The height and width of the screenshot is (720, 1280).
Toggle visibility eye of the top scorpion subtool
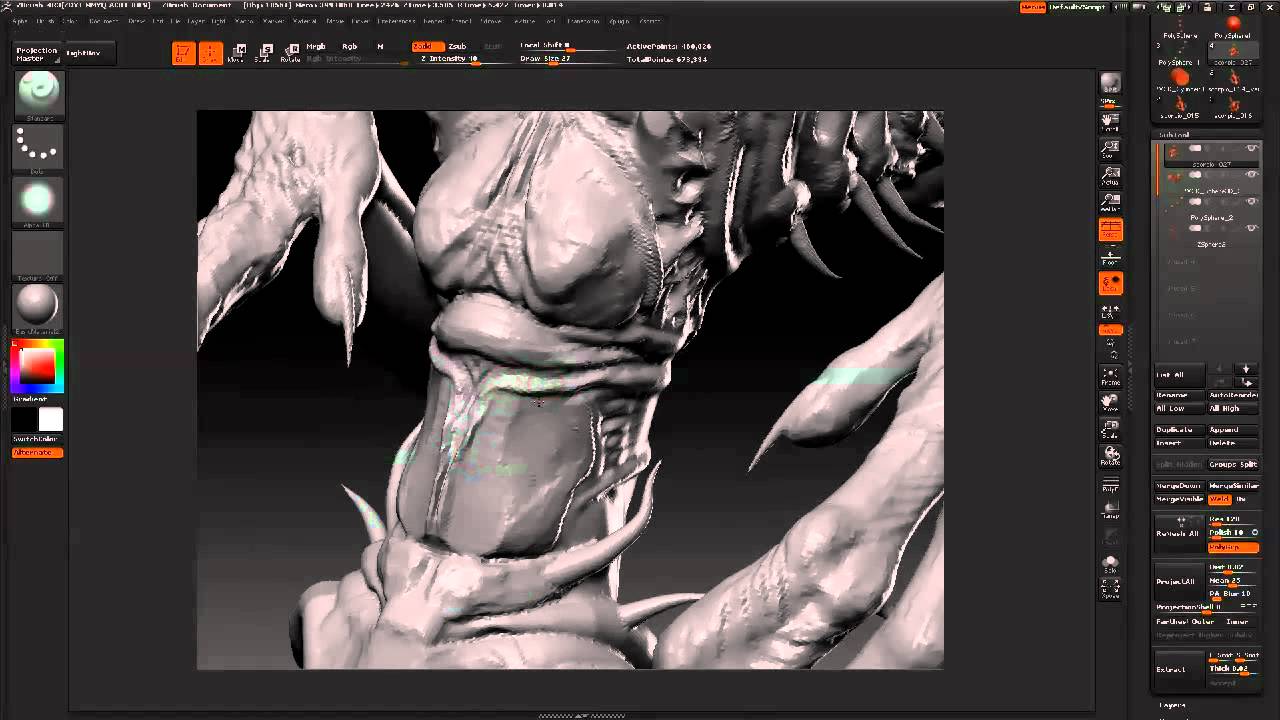1251,148
